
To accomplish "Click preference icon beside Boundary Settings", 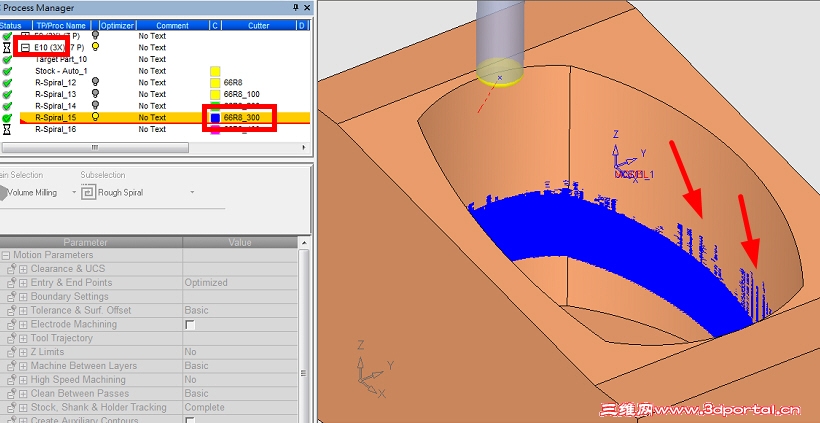I will click(12, 297).
